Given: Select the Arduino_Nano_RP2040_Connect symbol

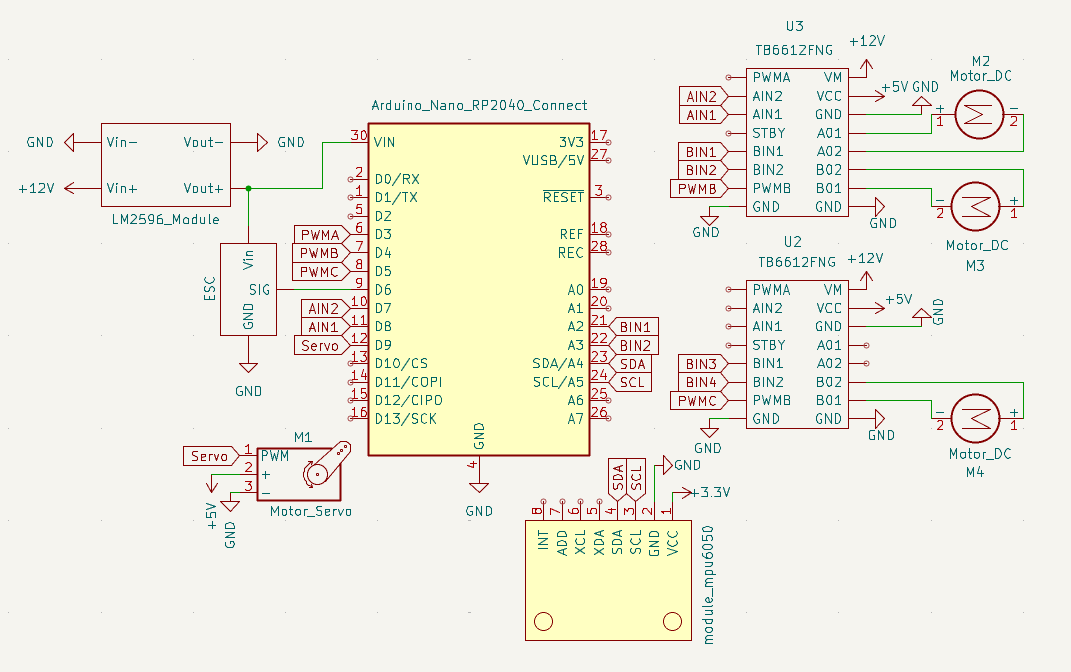Looking at the screenshot, I should [x=478, y=290].
